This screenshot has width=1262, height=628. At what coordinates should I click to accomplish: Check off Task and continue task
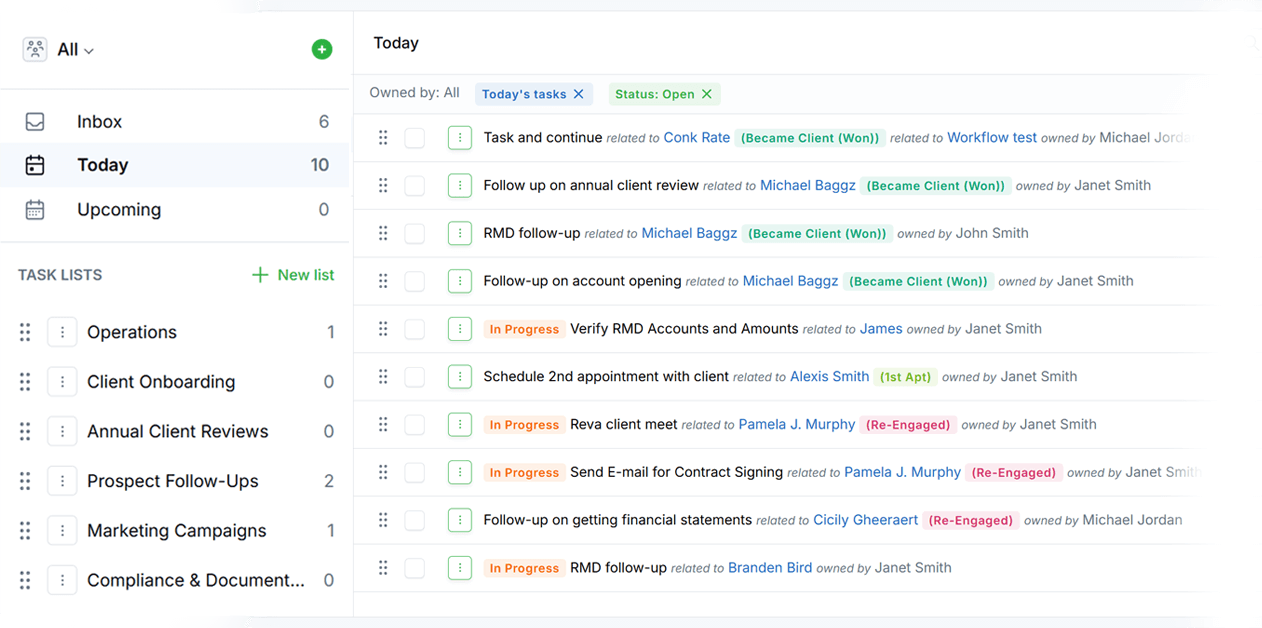pyautogui.click(x=415, y=138)
